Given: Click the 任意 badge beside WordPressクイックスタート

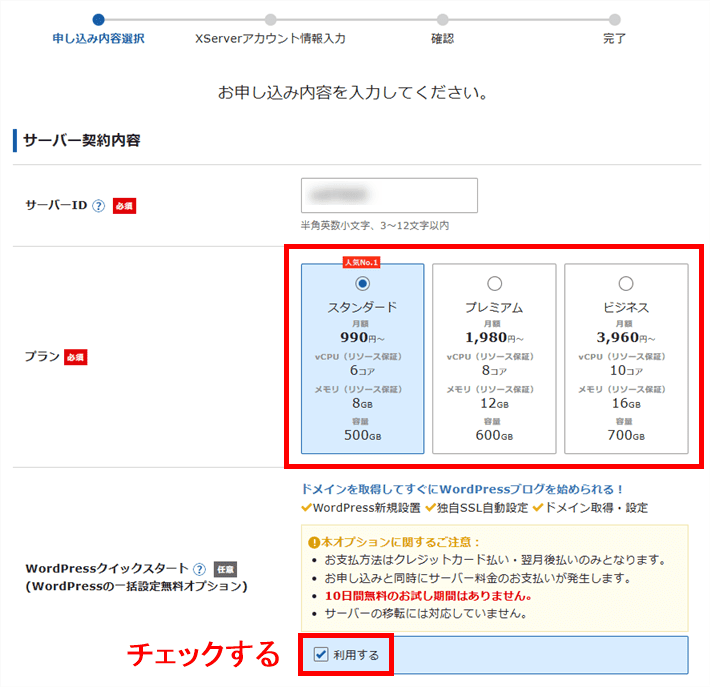Looking at the screenshot, I should [x=225, y=568].
